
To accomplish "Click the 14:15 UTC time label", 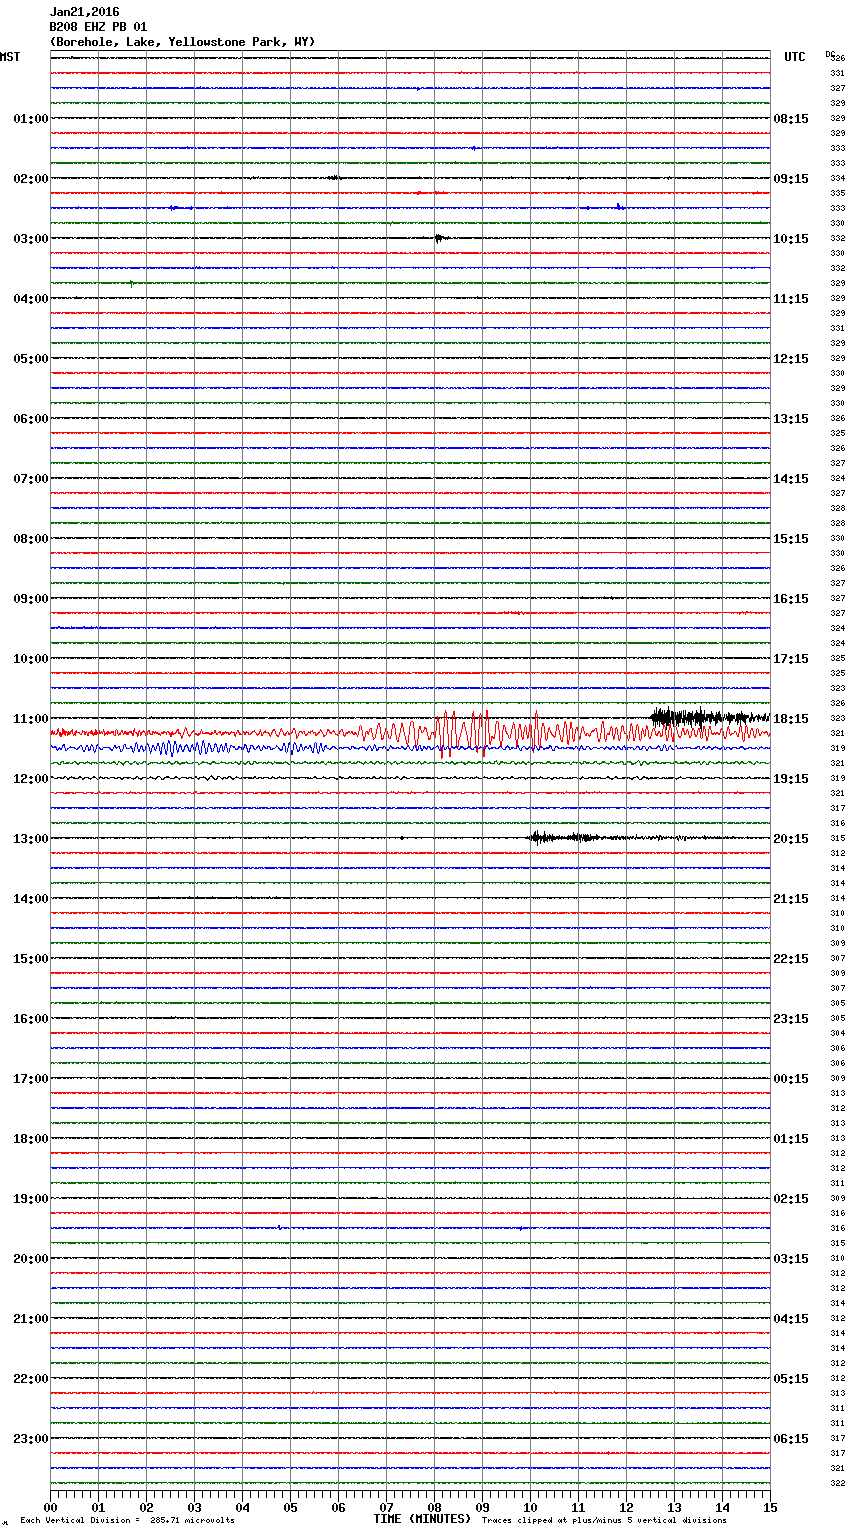I will tap(791, 479).
